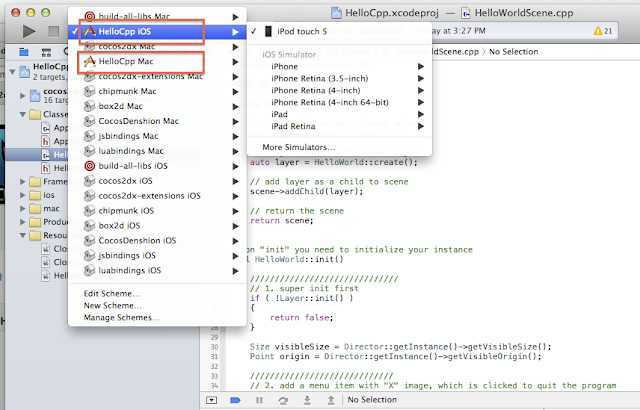Select the Project navigator folder icon

point(24,52)
